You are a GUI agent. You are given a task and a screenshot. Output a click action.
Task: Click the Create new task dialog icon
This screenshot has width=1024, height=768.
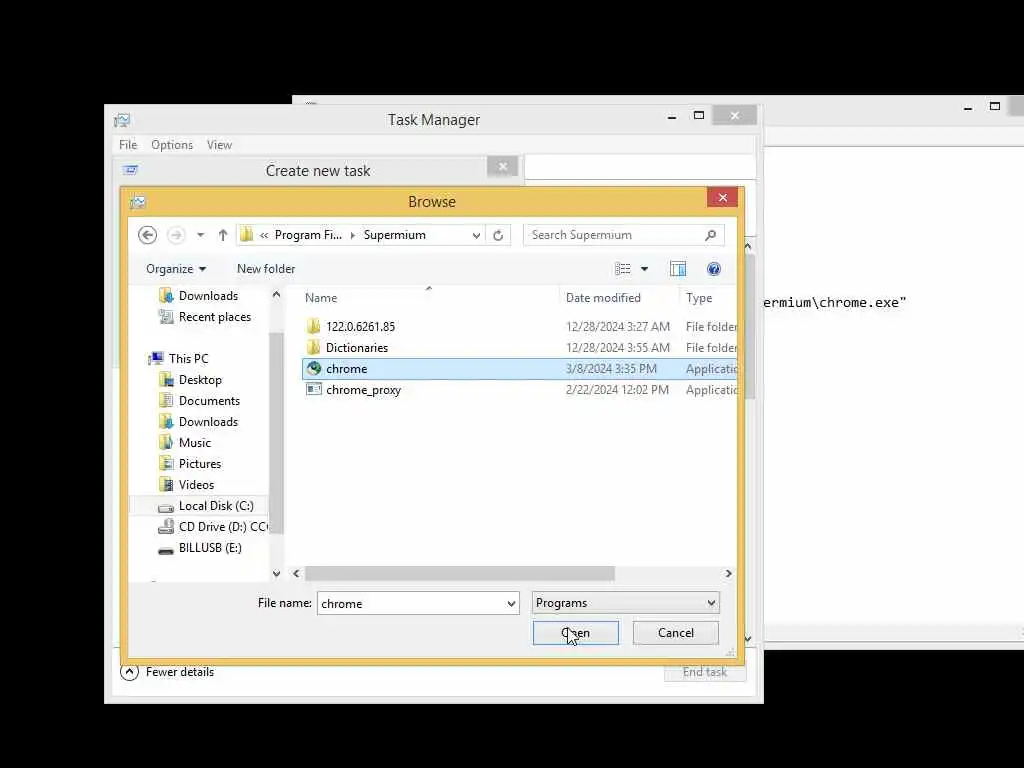(130, 170)
